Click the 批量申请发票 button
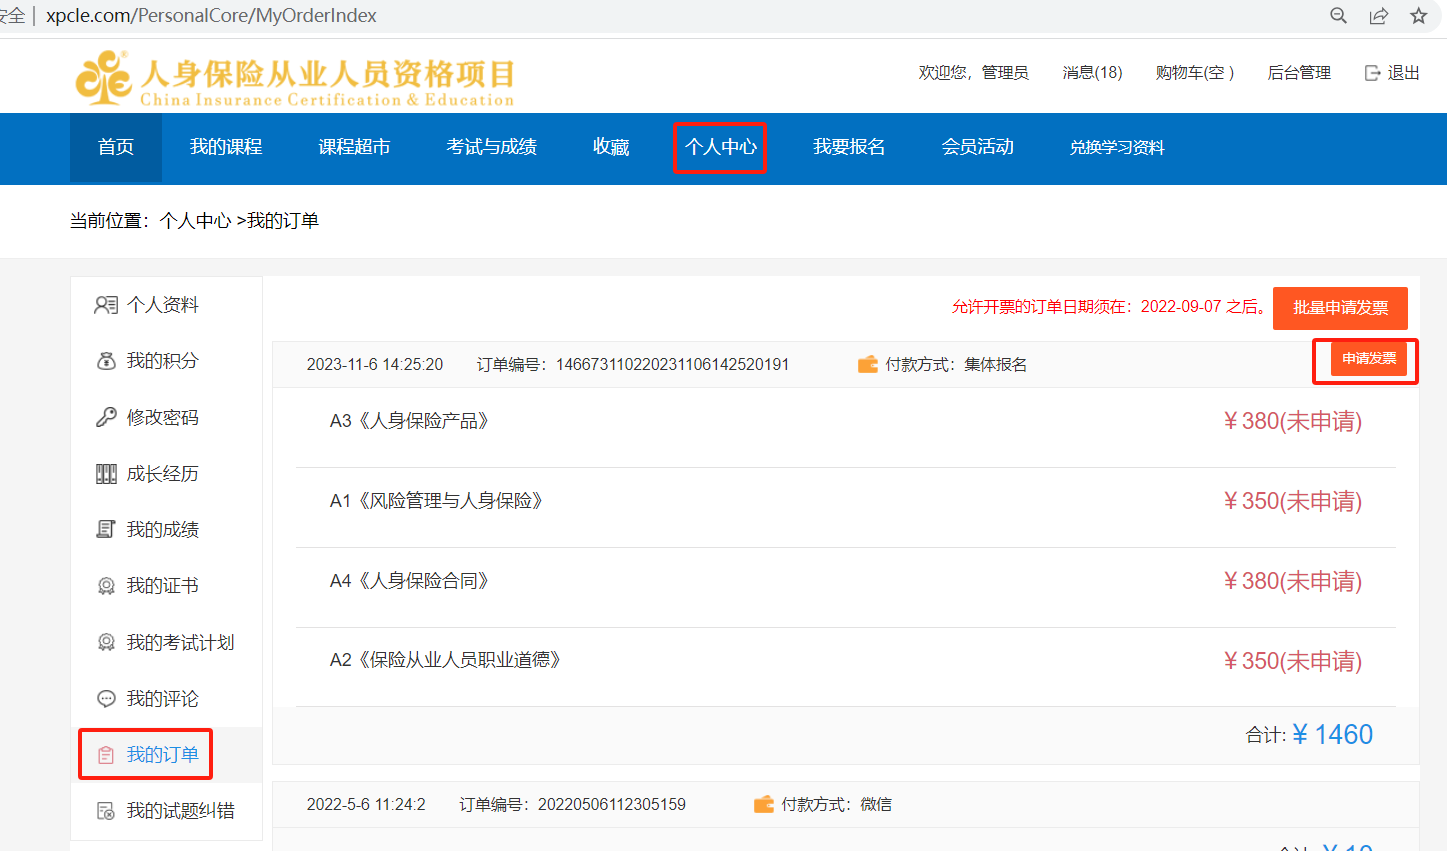The image size is (1447, 851). (1339, 308)
